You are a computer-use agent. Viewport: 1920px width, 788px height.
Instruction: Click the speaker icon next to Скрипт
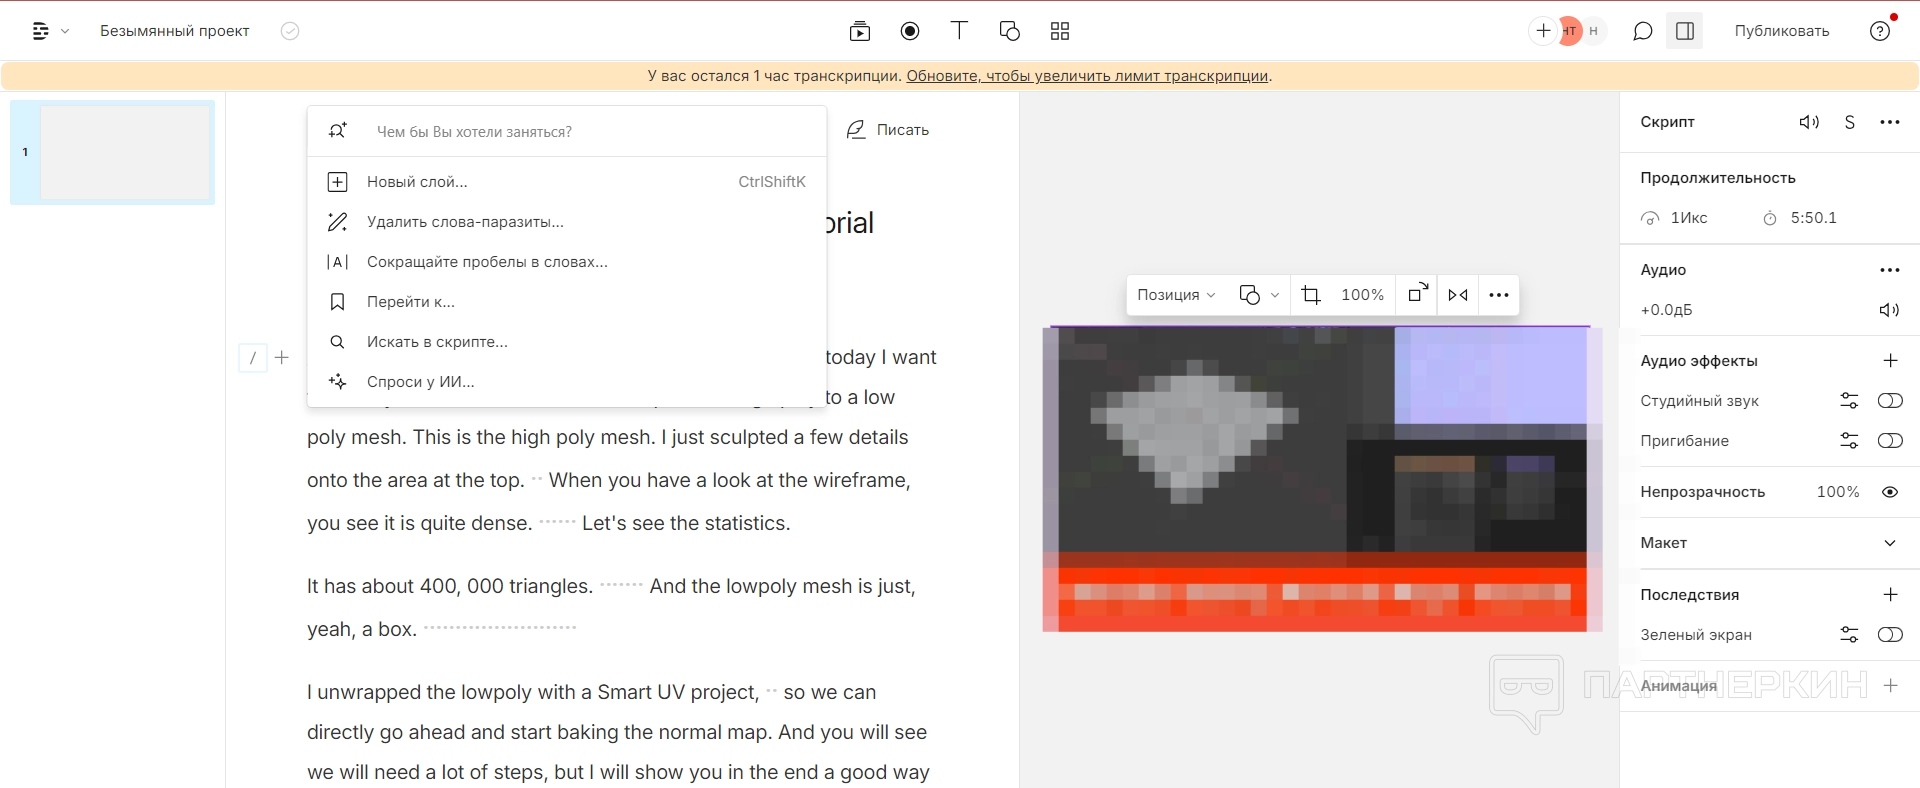(x=1809, y=122)
